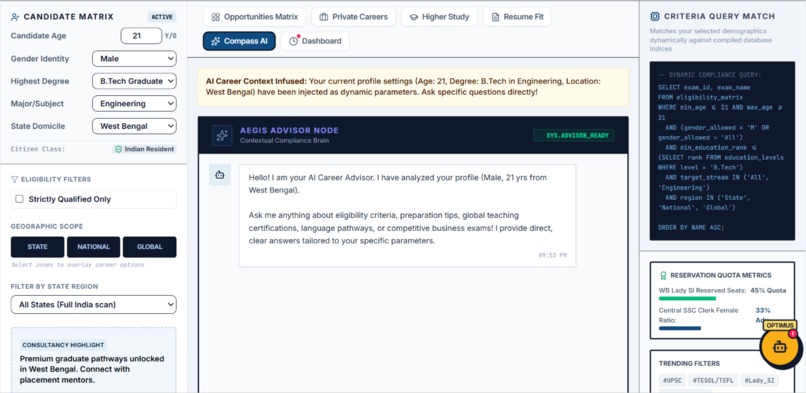Toggle the NATIONAL geographic scope

pyautogui.click(x=94, y=247)
